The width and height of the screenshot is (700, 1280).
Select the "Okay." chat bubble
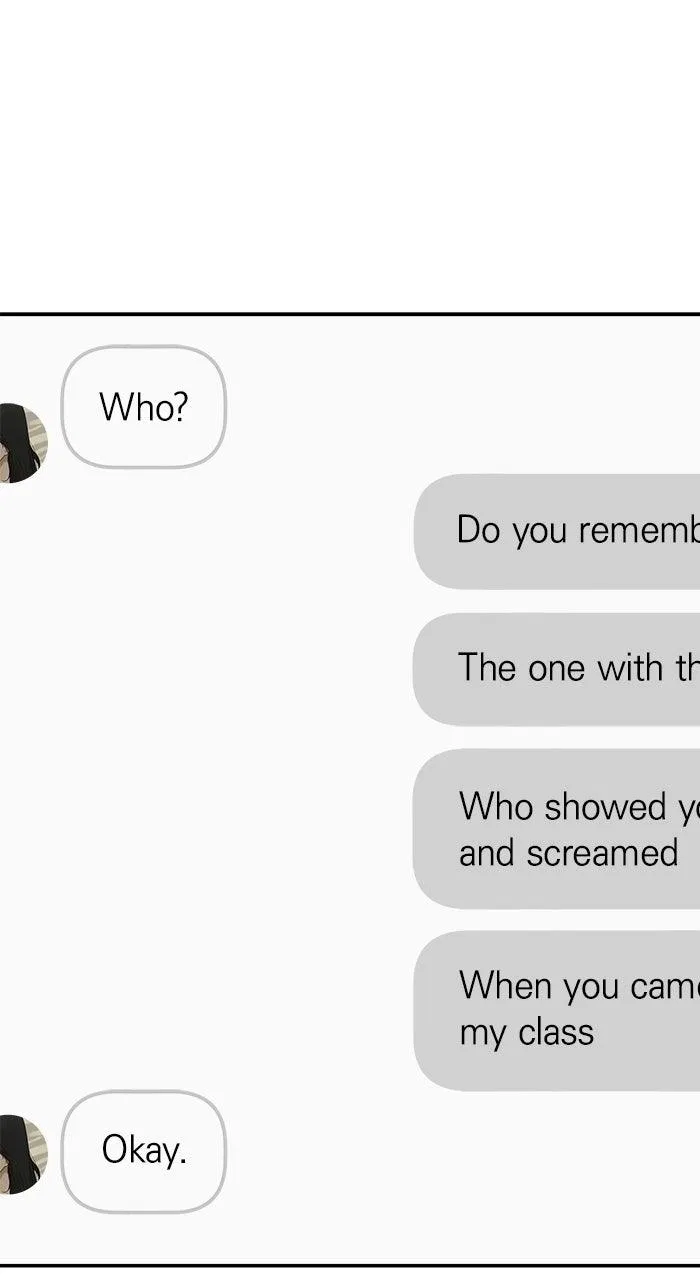pyautogui.click(x=144, y=1151)
